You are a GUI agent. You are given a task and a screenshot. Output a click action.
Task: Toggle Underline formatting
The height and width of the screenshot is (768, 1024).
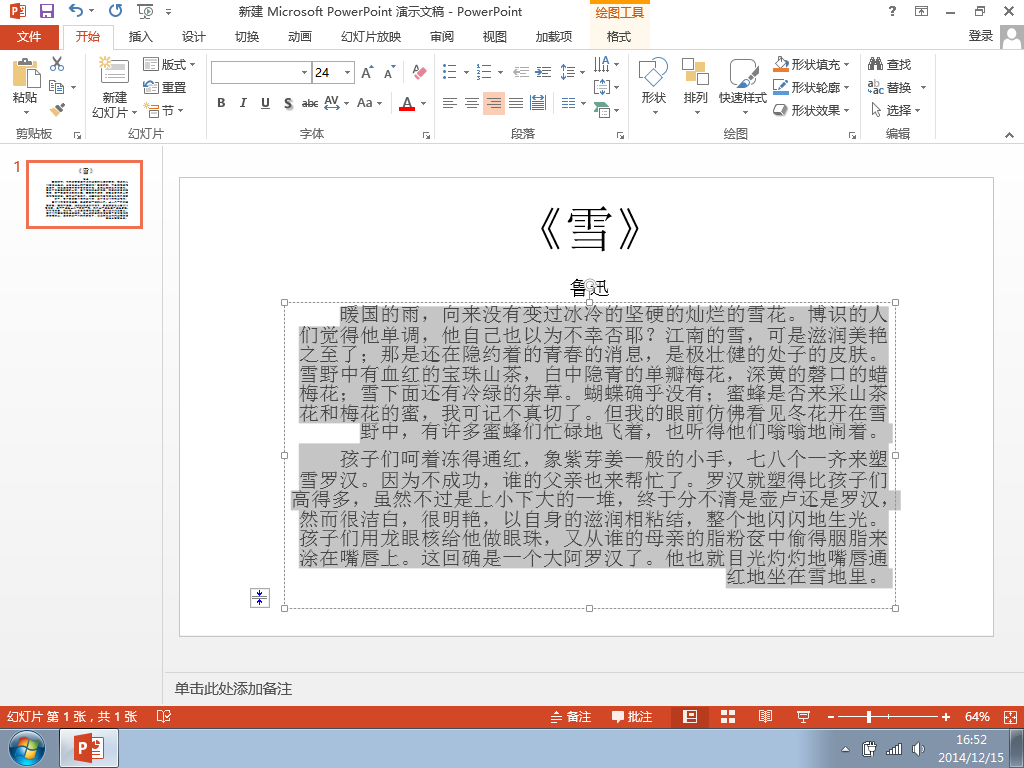pyautogui.click(x=265, y=103)
